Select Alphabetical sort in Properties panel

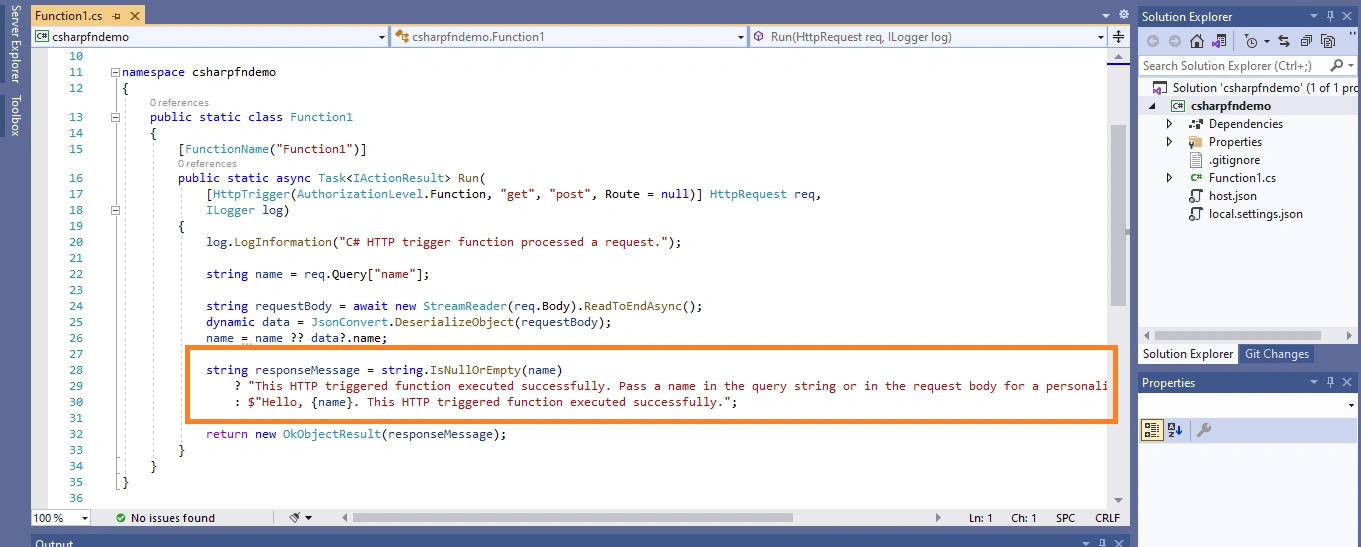[x=1174, y=430]
